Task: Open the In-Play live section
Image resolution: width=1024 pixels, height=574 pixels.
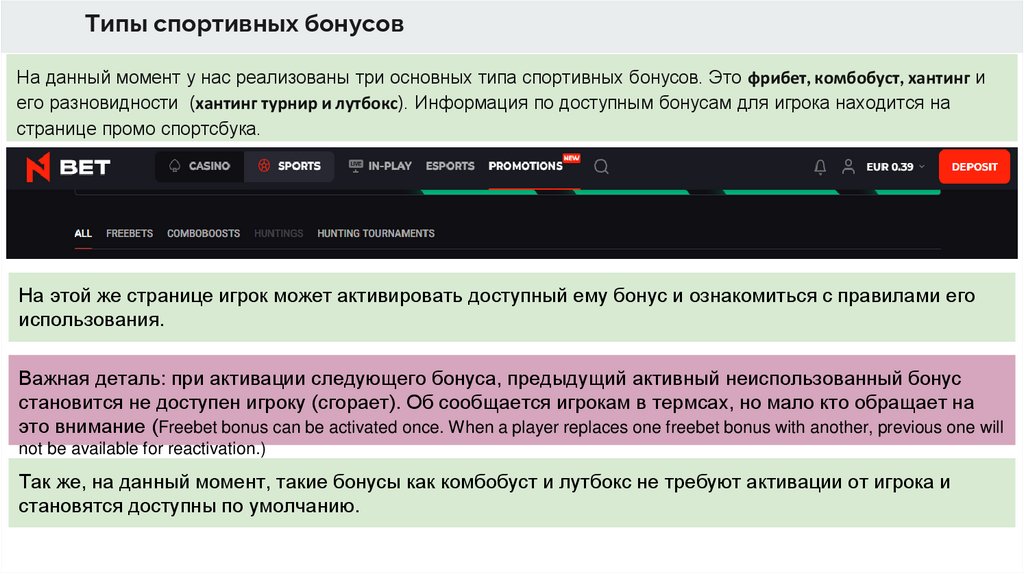Action: [380, 166]
